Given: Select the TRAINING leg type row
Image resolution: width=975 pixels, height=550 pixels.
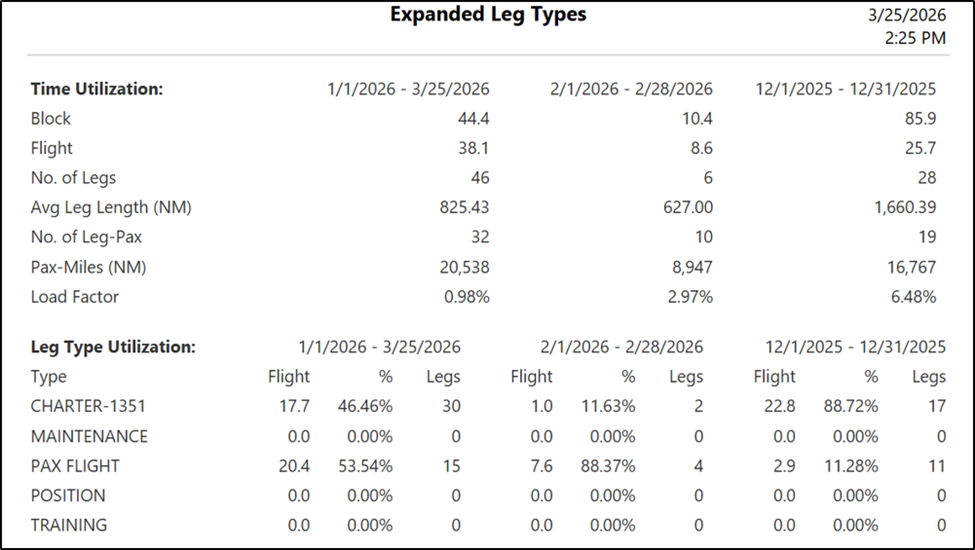Looking at the screenshot, I should pyautogui.click(x=69, y=525).
